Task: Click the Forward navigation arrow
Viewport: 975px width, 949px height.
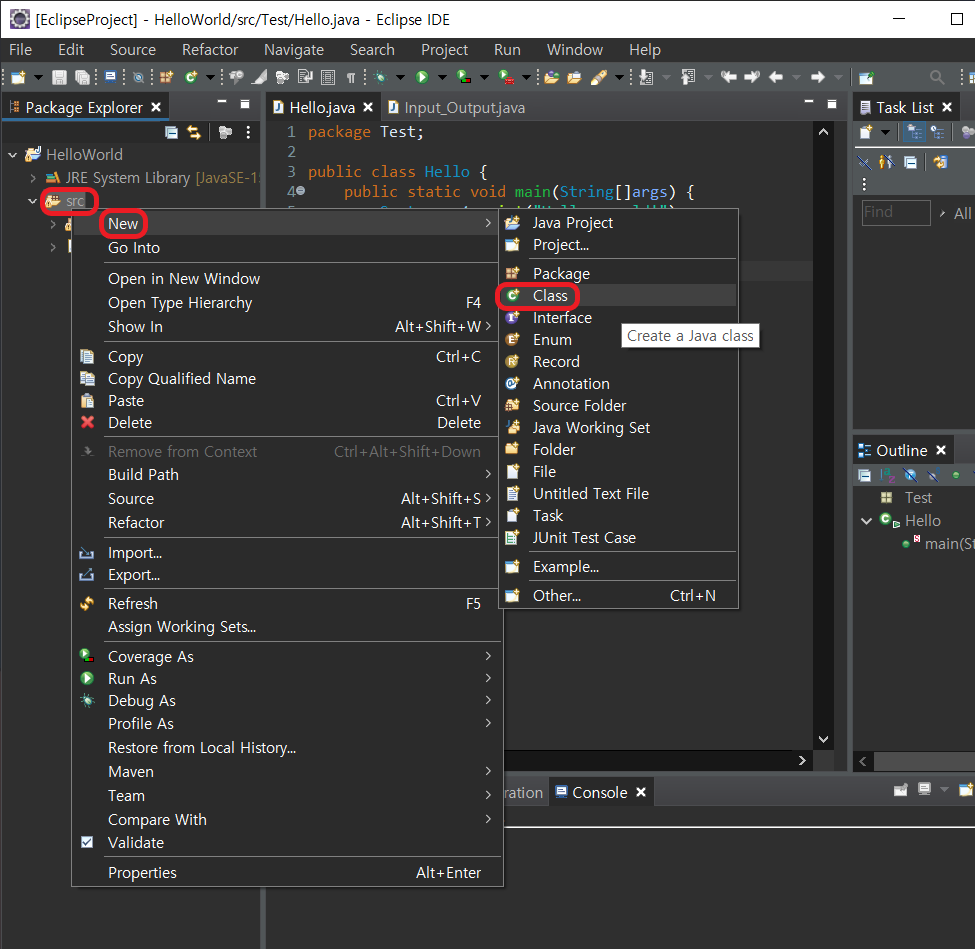Action: click(x=818, y=77)
